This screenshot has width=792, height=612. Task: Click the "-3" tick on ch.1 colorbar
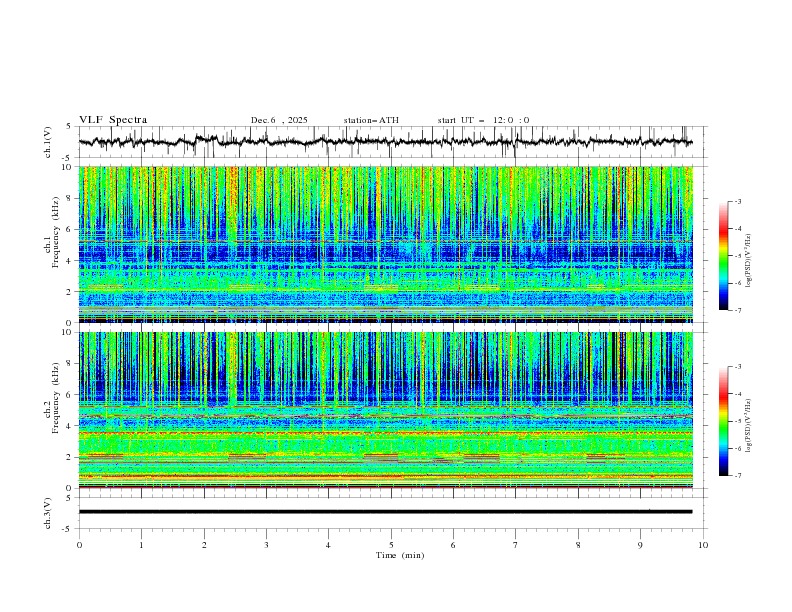(x=737, y=201)
